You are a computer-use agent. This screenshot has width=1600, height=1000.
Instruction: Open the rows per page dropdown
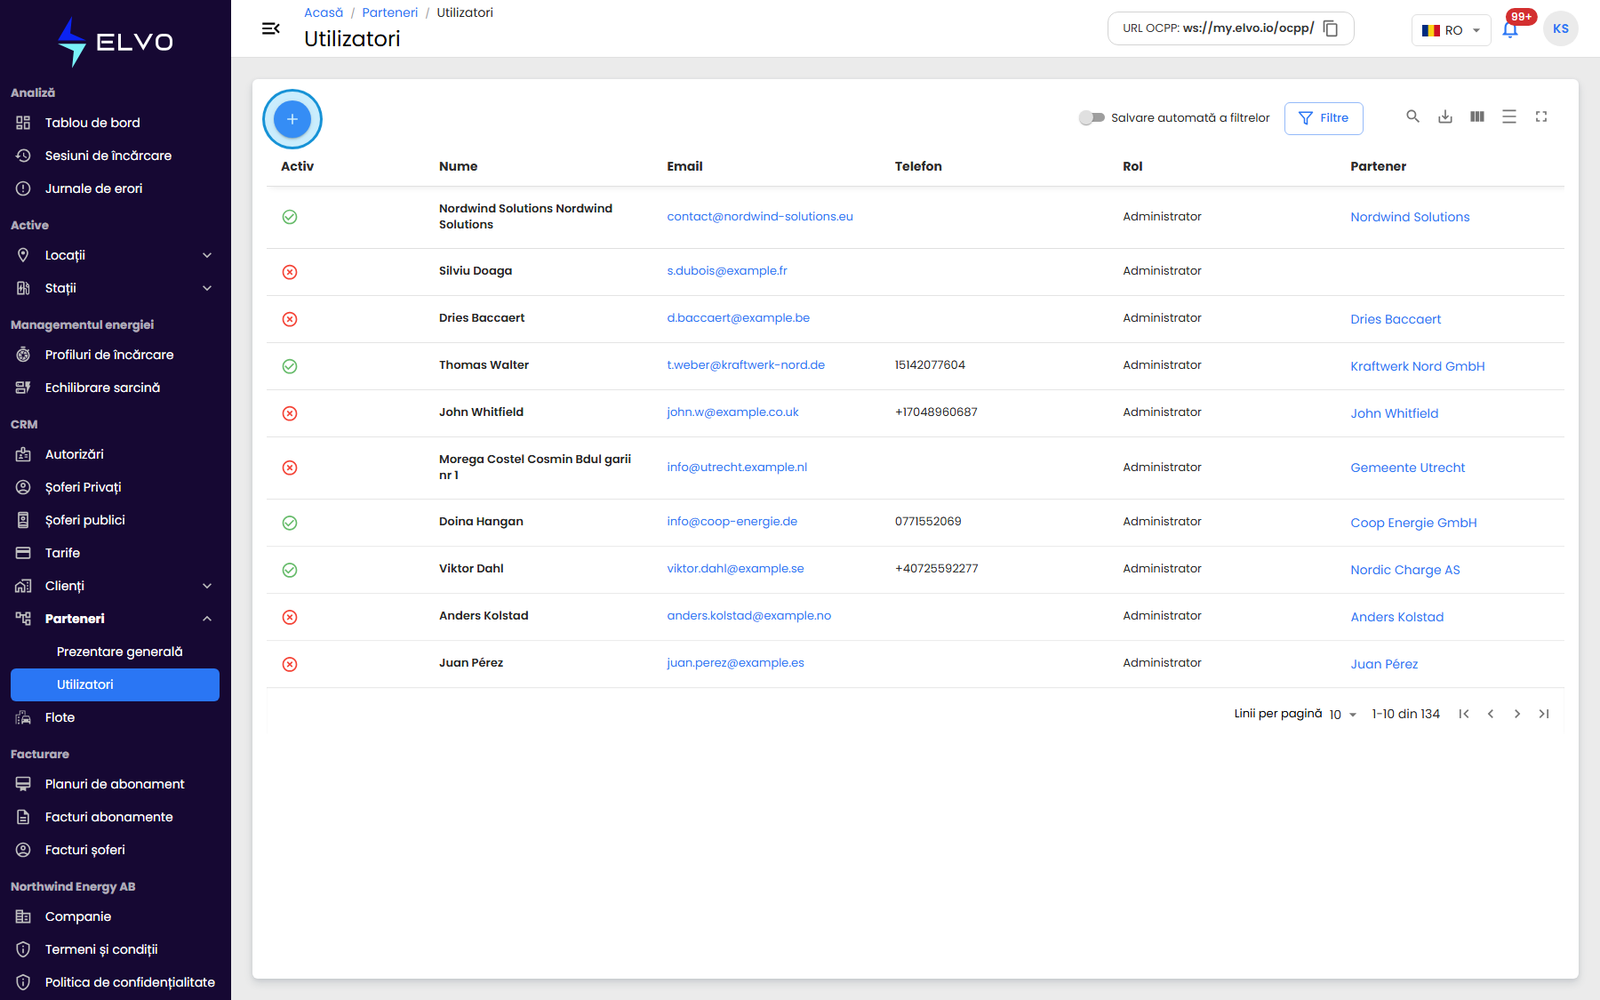point(1343,714)
